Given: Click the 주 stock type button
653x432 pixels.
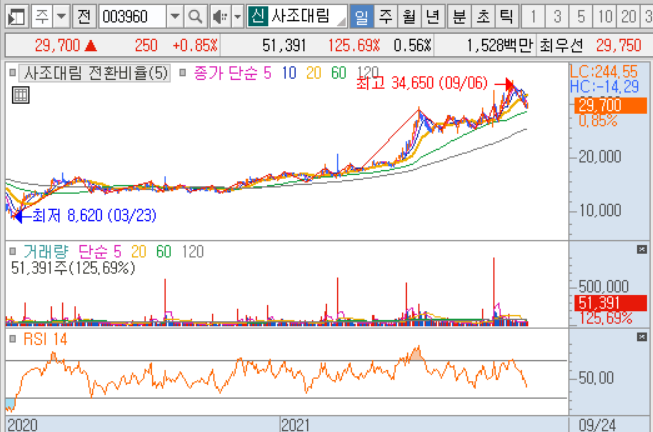Looking at the screenshot, I should [42, 17].
